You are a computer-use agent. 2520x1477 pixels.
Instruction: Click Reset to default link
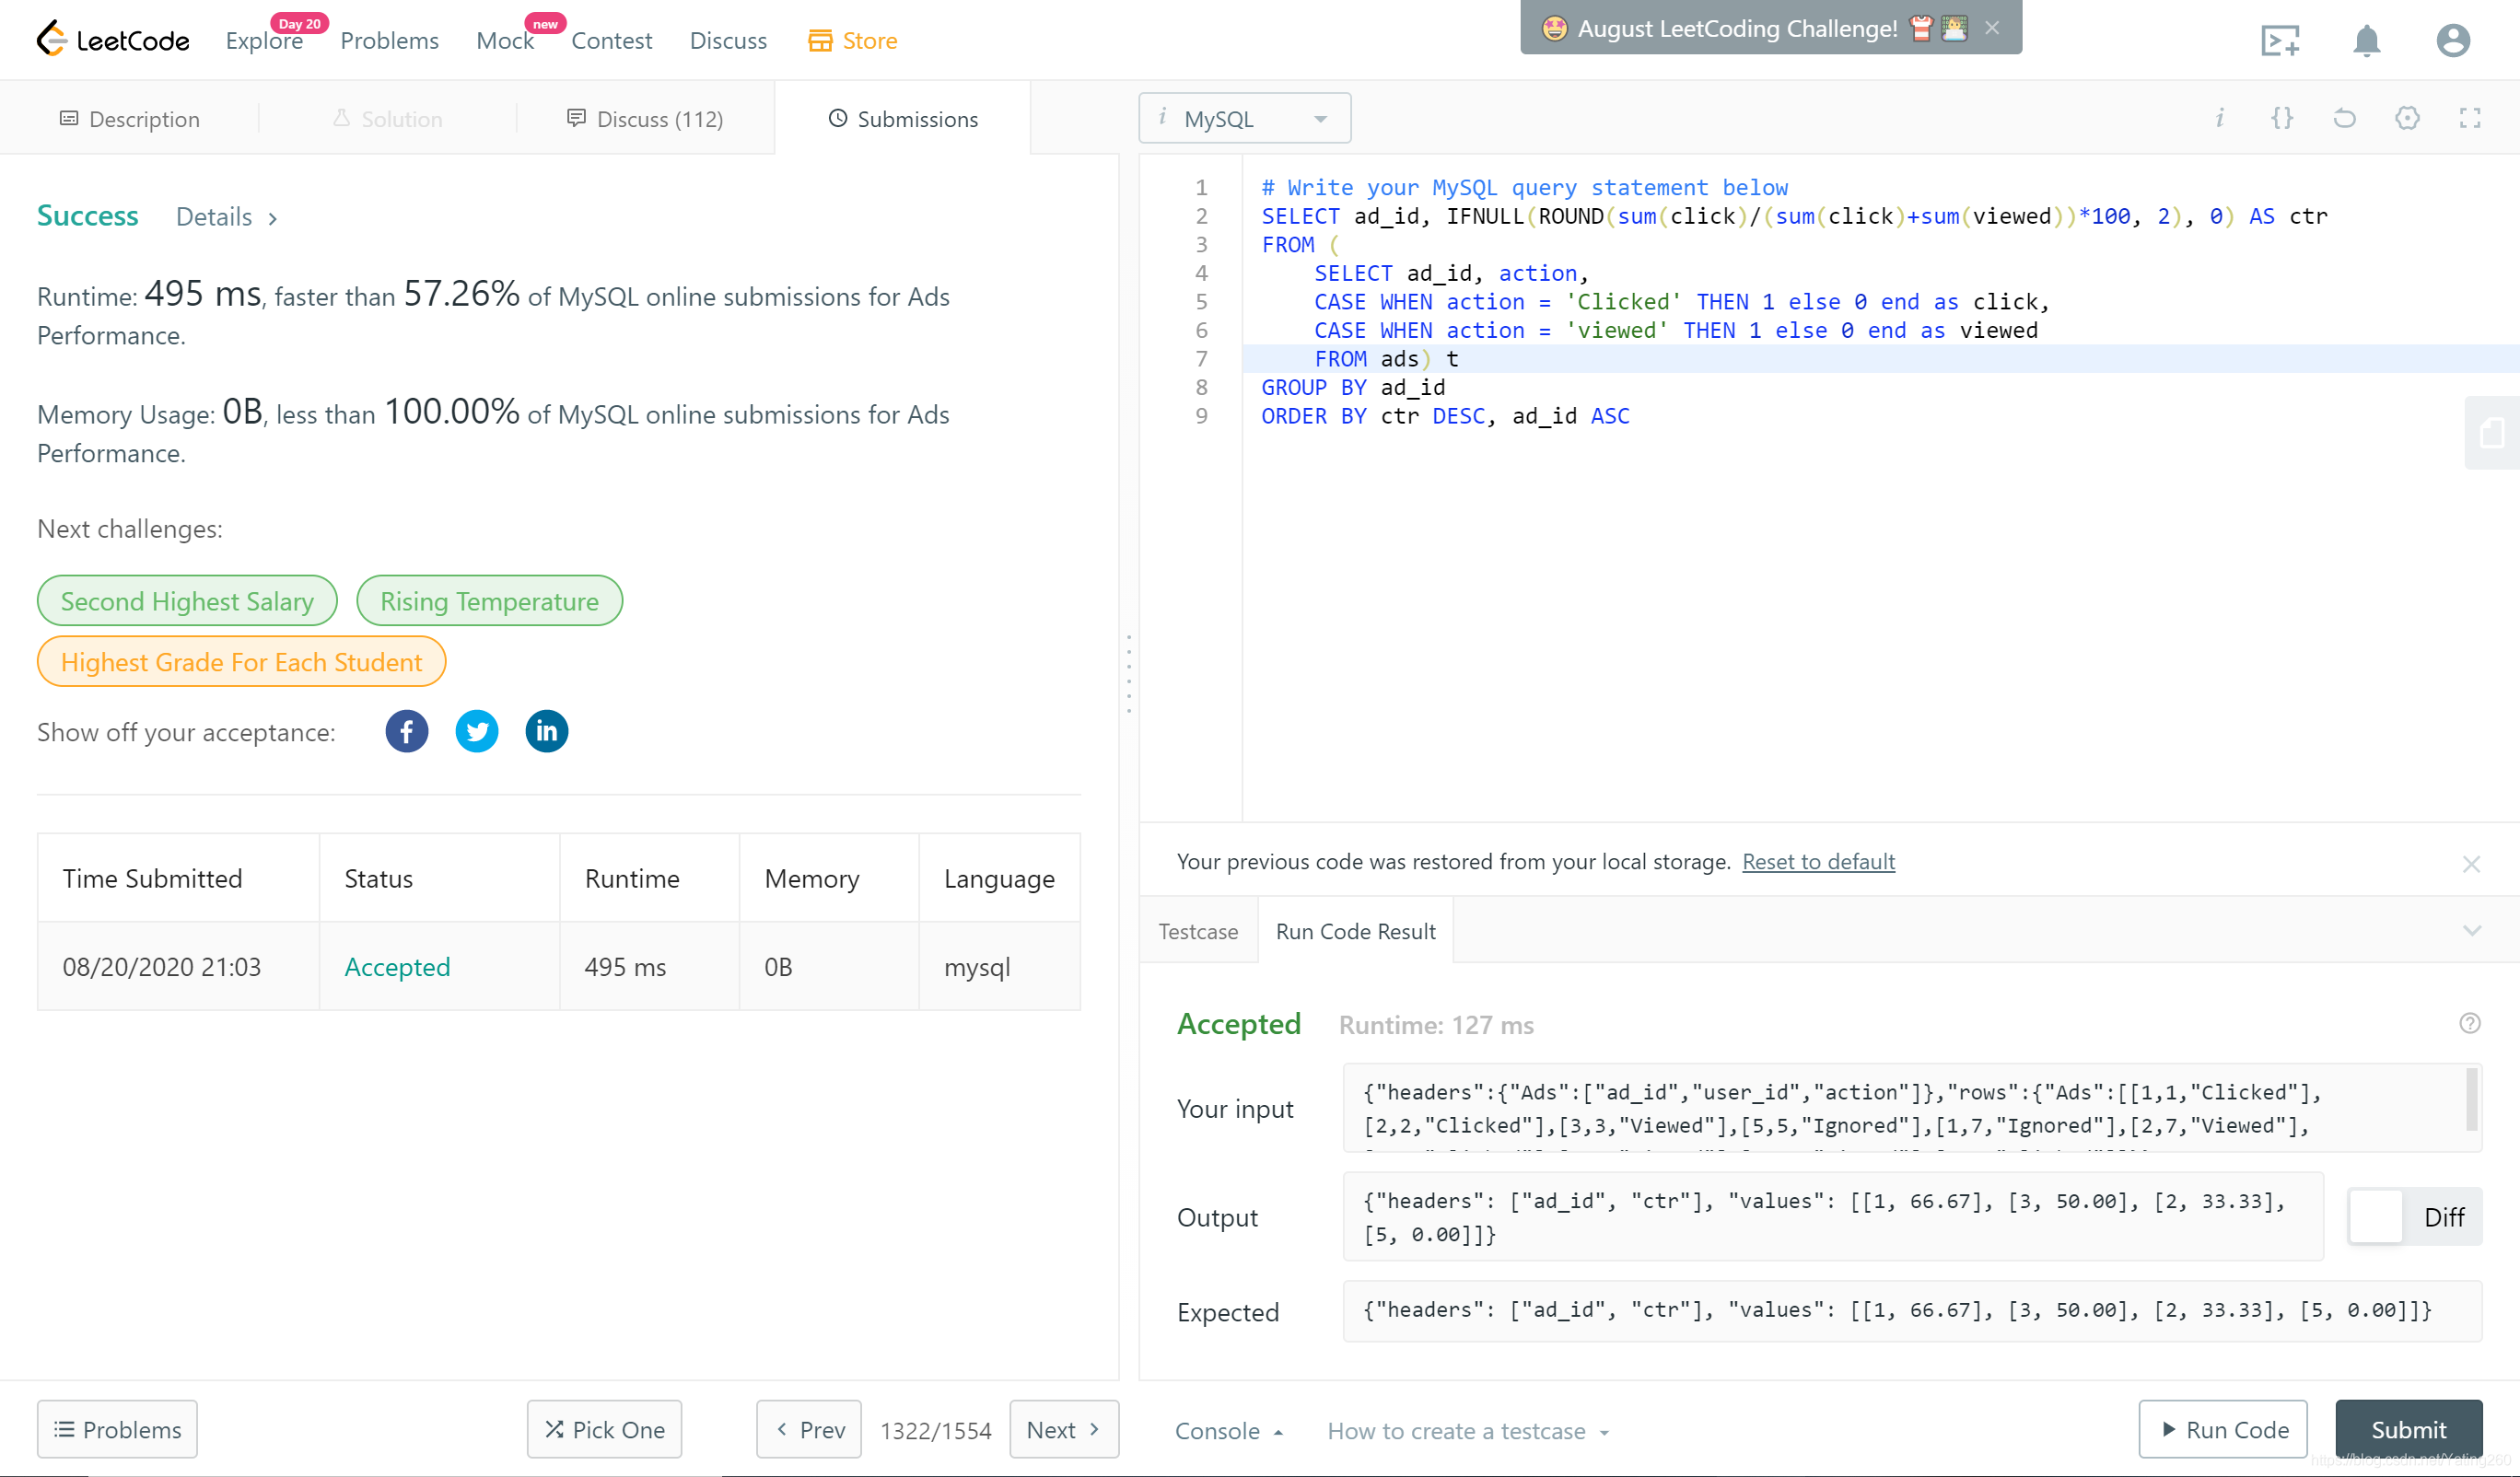point(1817,861)
